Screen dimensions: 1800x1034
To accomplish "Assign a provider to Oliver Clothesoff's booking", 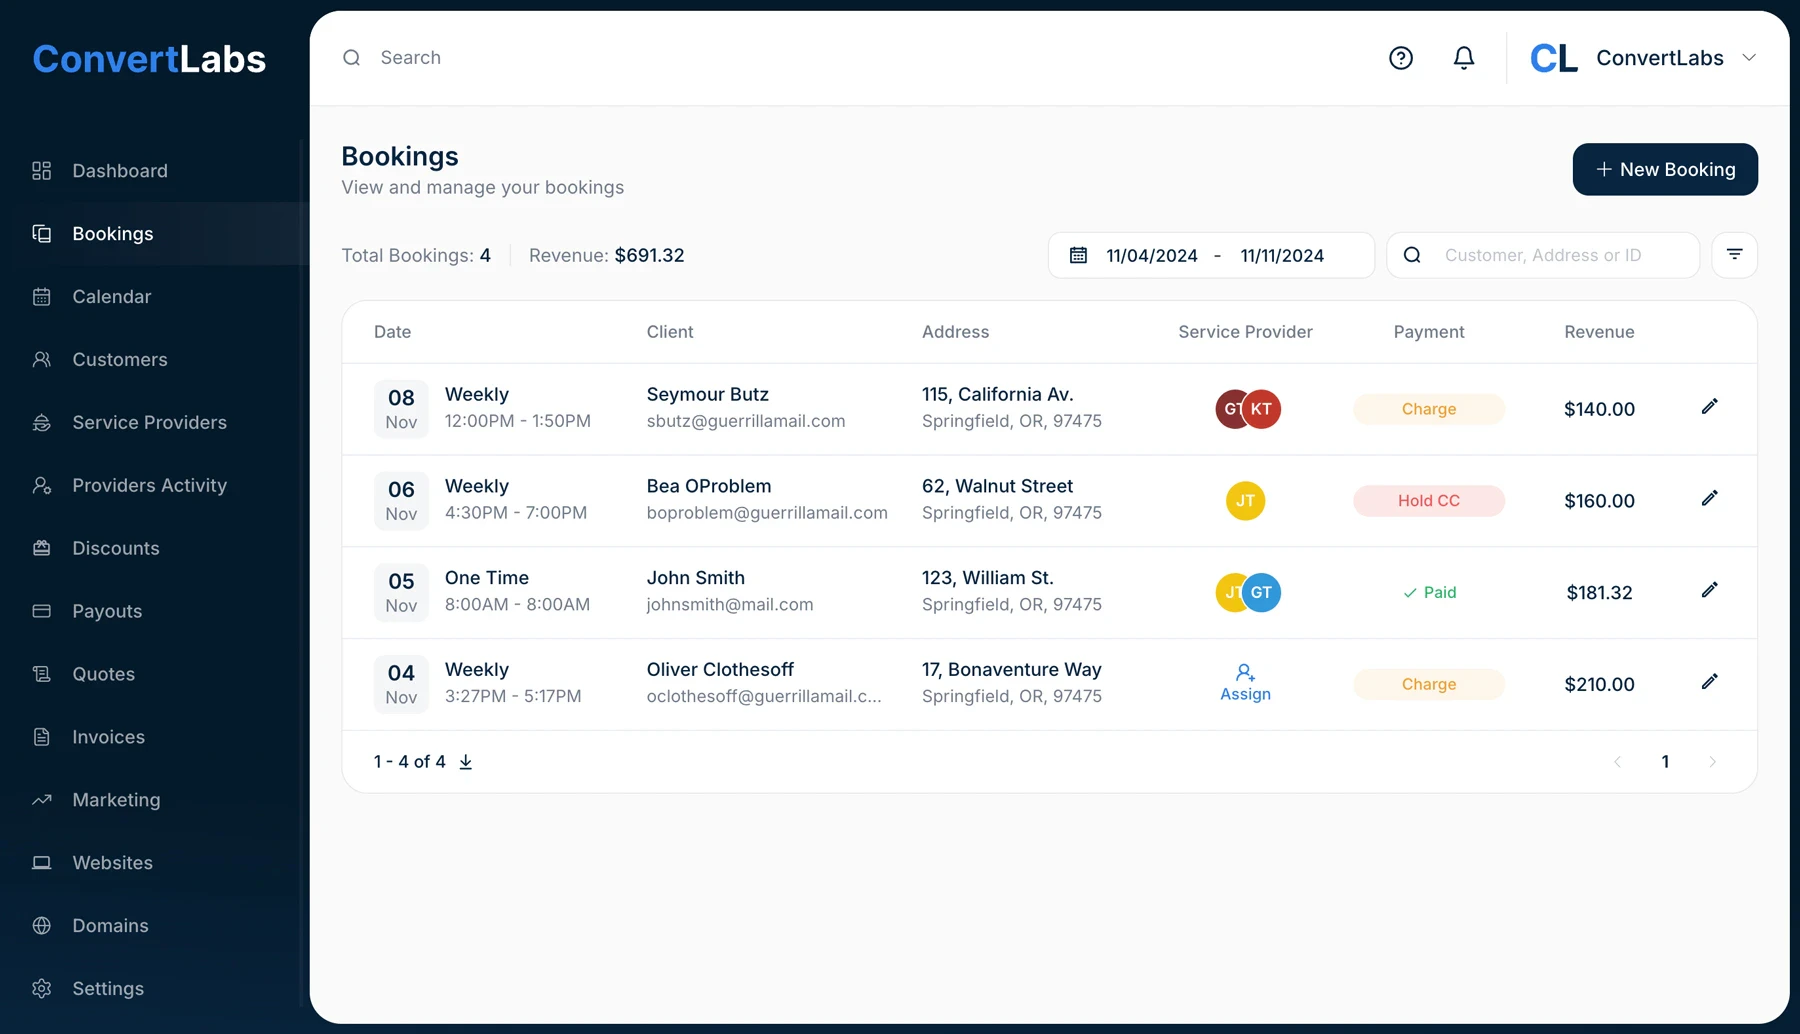I will (1245, 681).
